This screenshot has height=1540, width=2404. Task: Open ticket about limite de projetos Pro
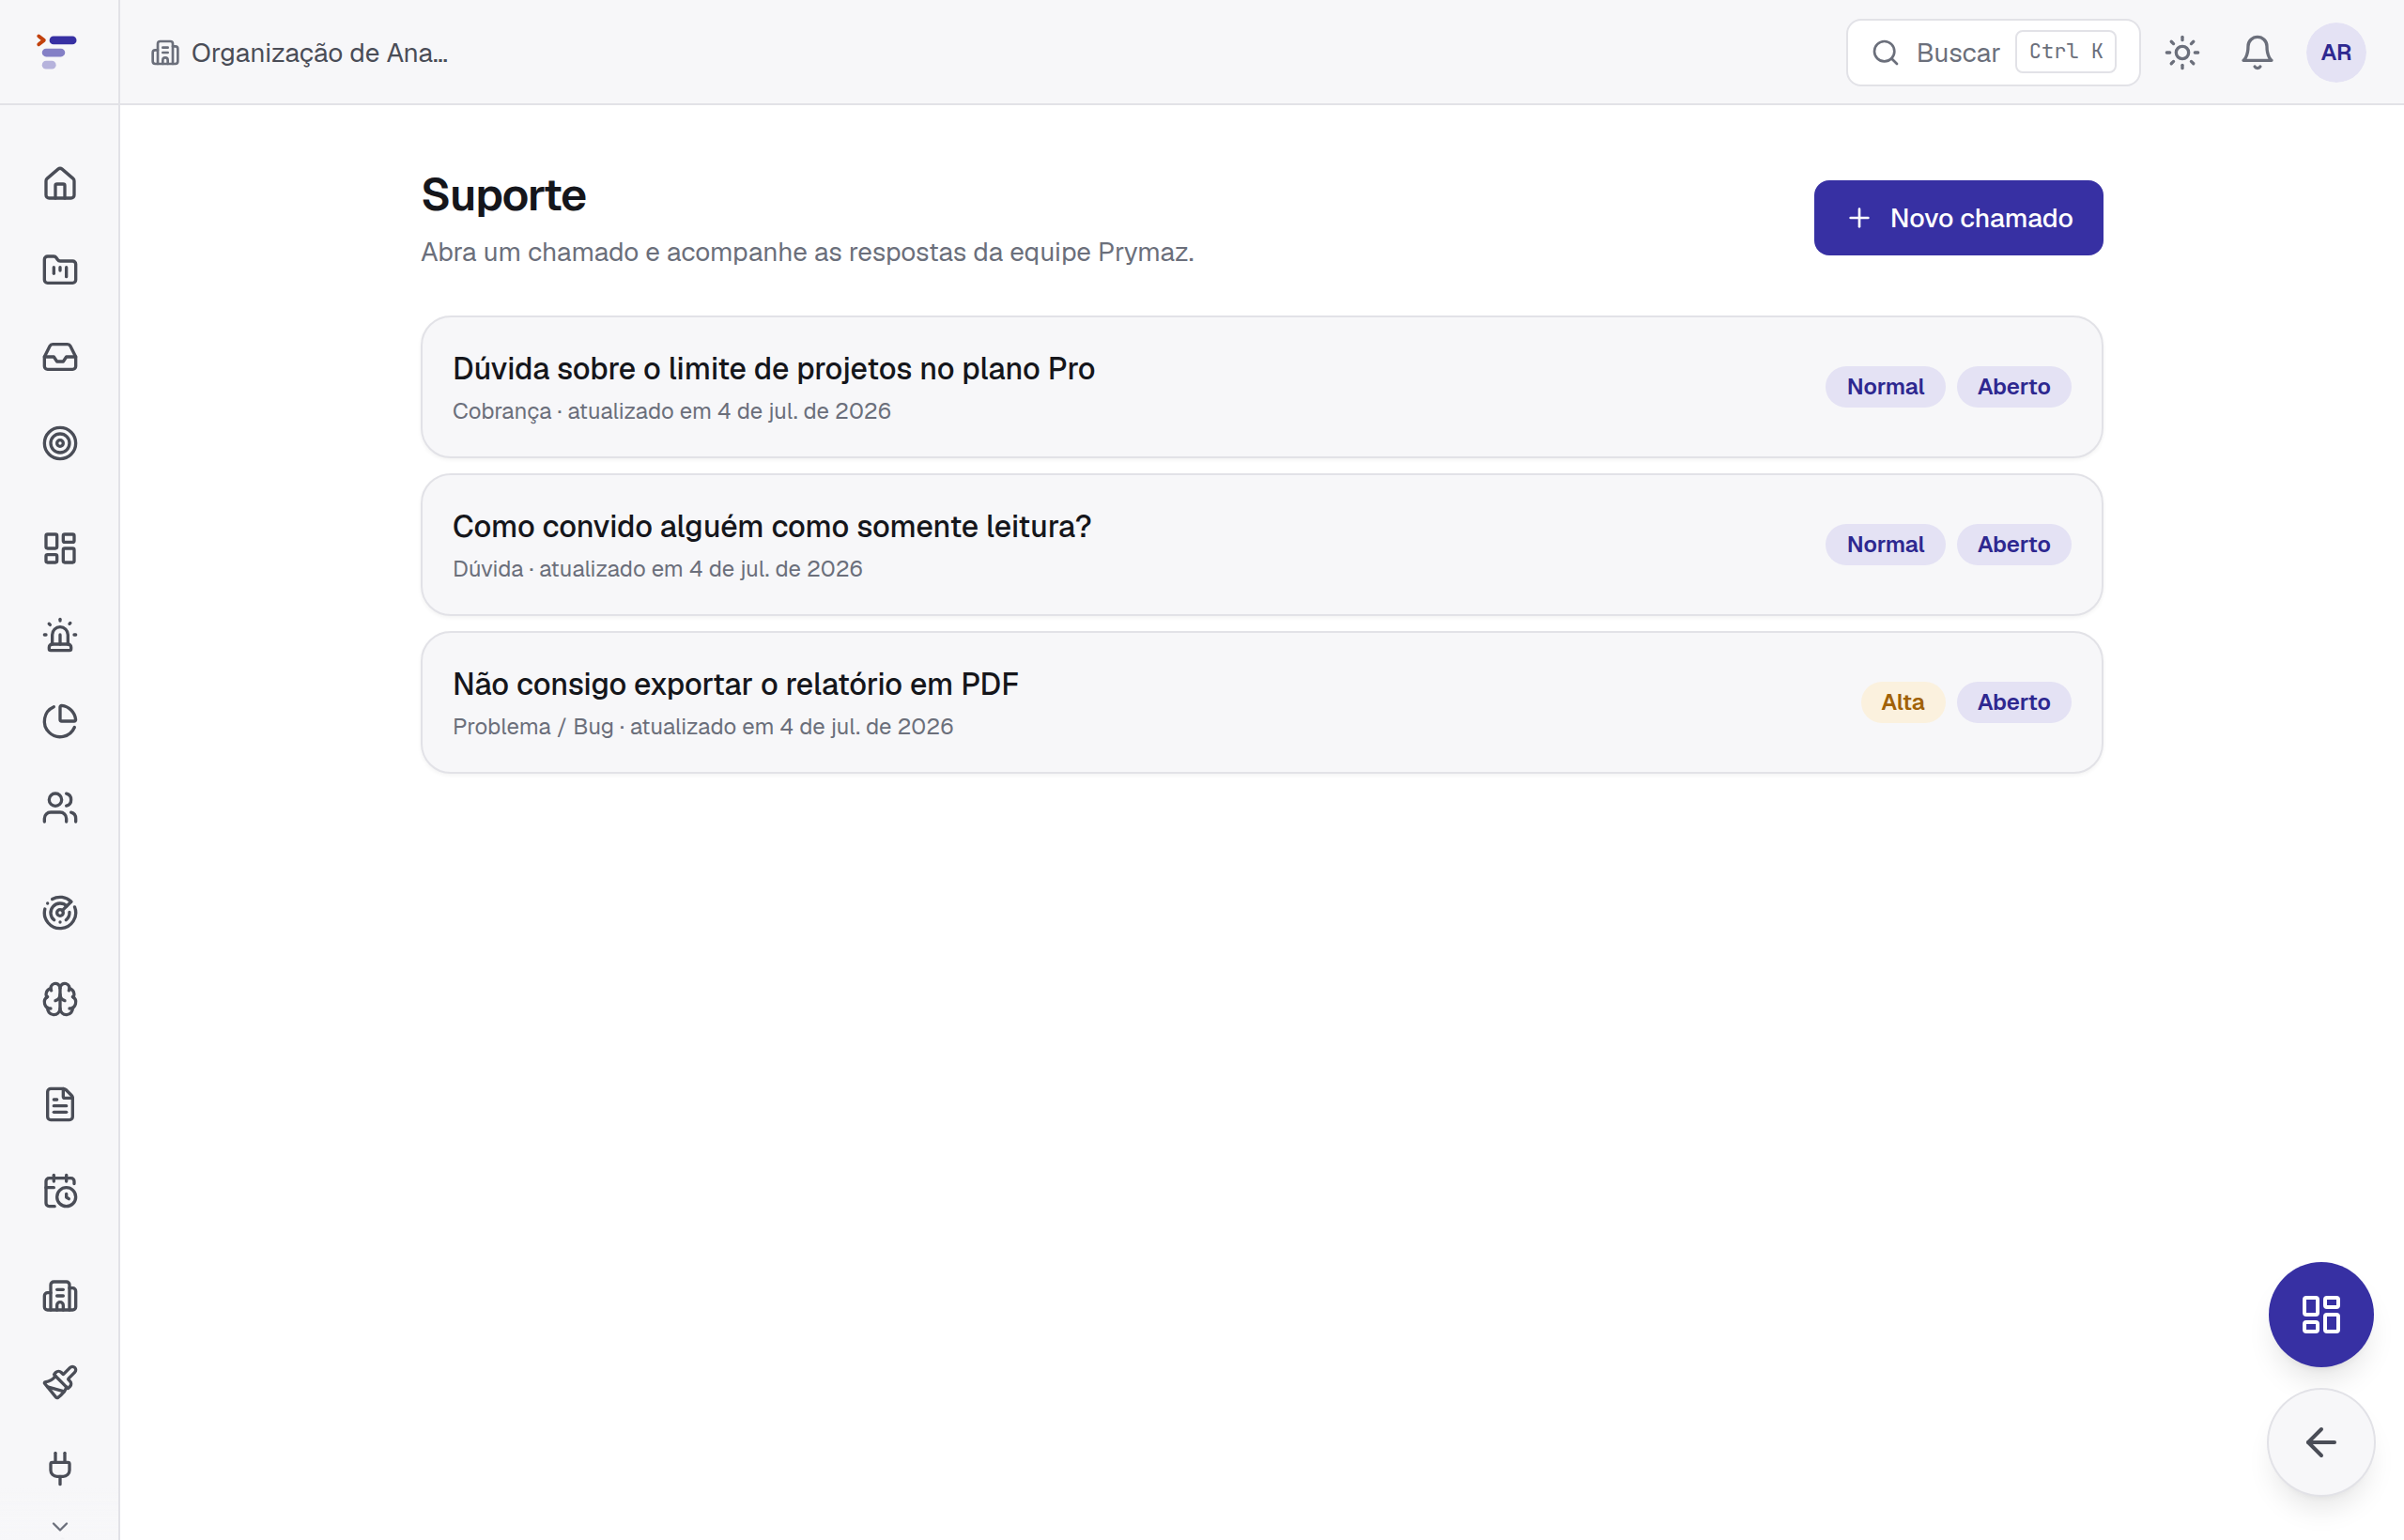click(x=1261, y=387)
